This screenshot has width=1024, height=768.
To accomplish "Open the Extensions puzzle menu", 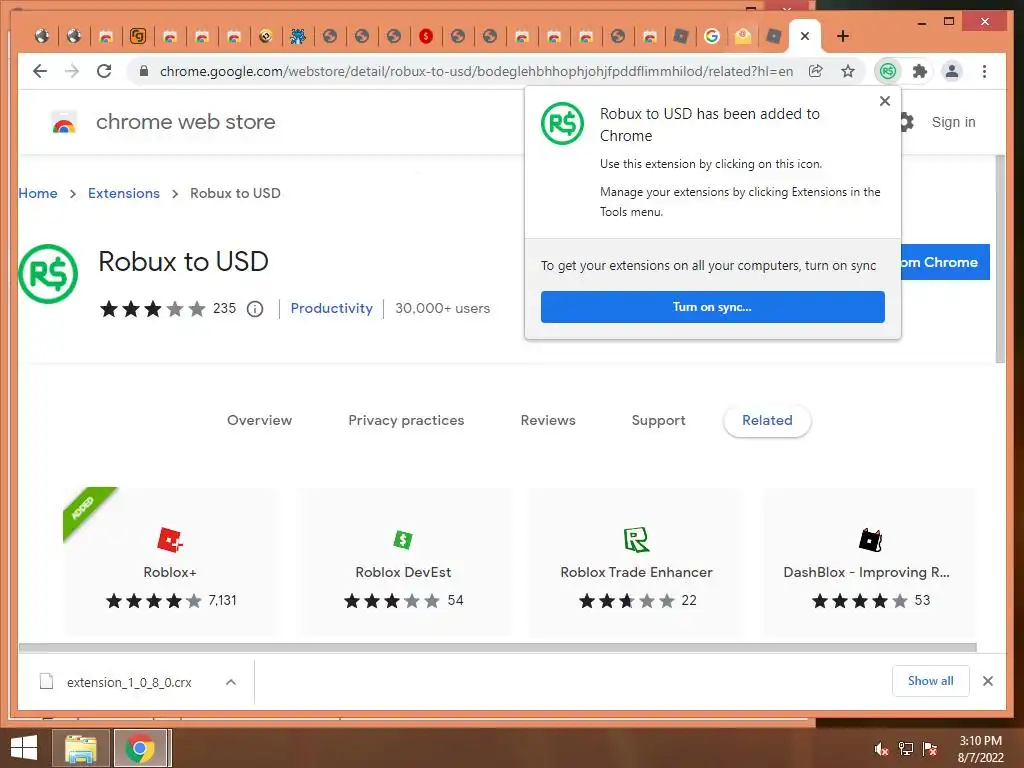I will point(920,71).
